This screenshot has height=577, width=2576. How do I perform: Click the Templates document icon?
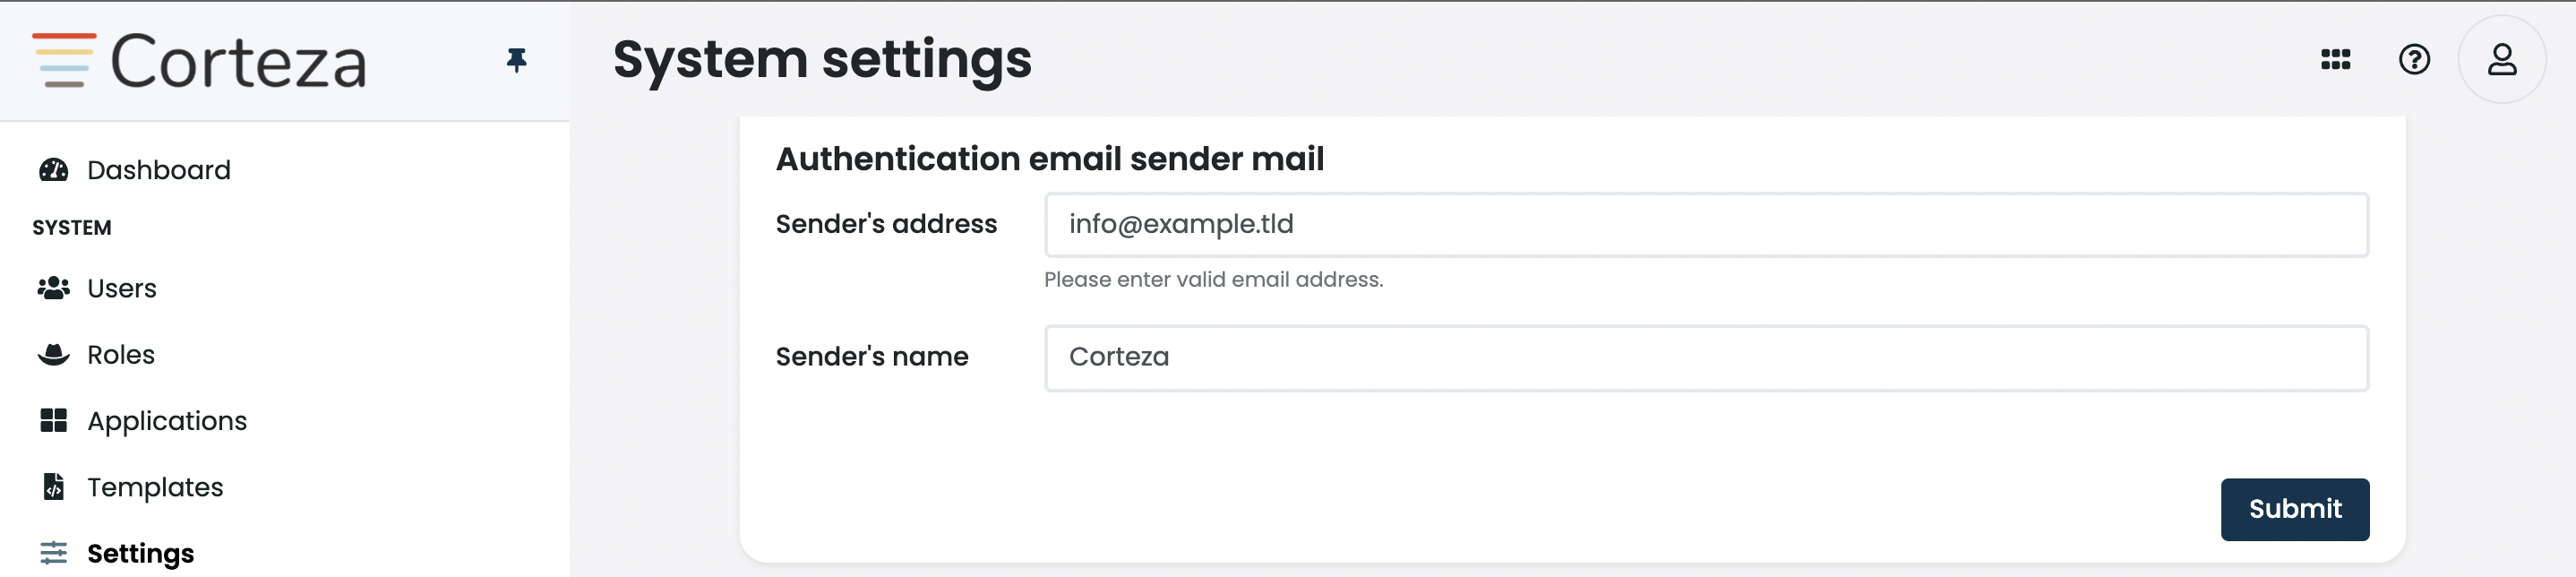click(x=52, y=487)
